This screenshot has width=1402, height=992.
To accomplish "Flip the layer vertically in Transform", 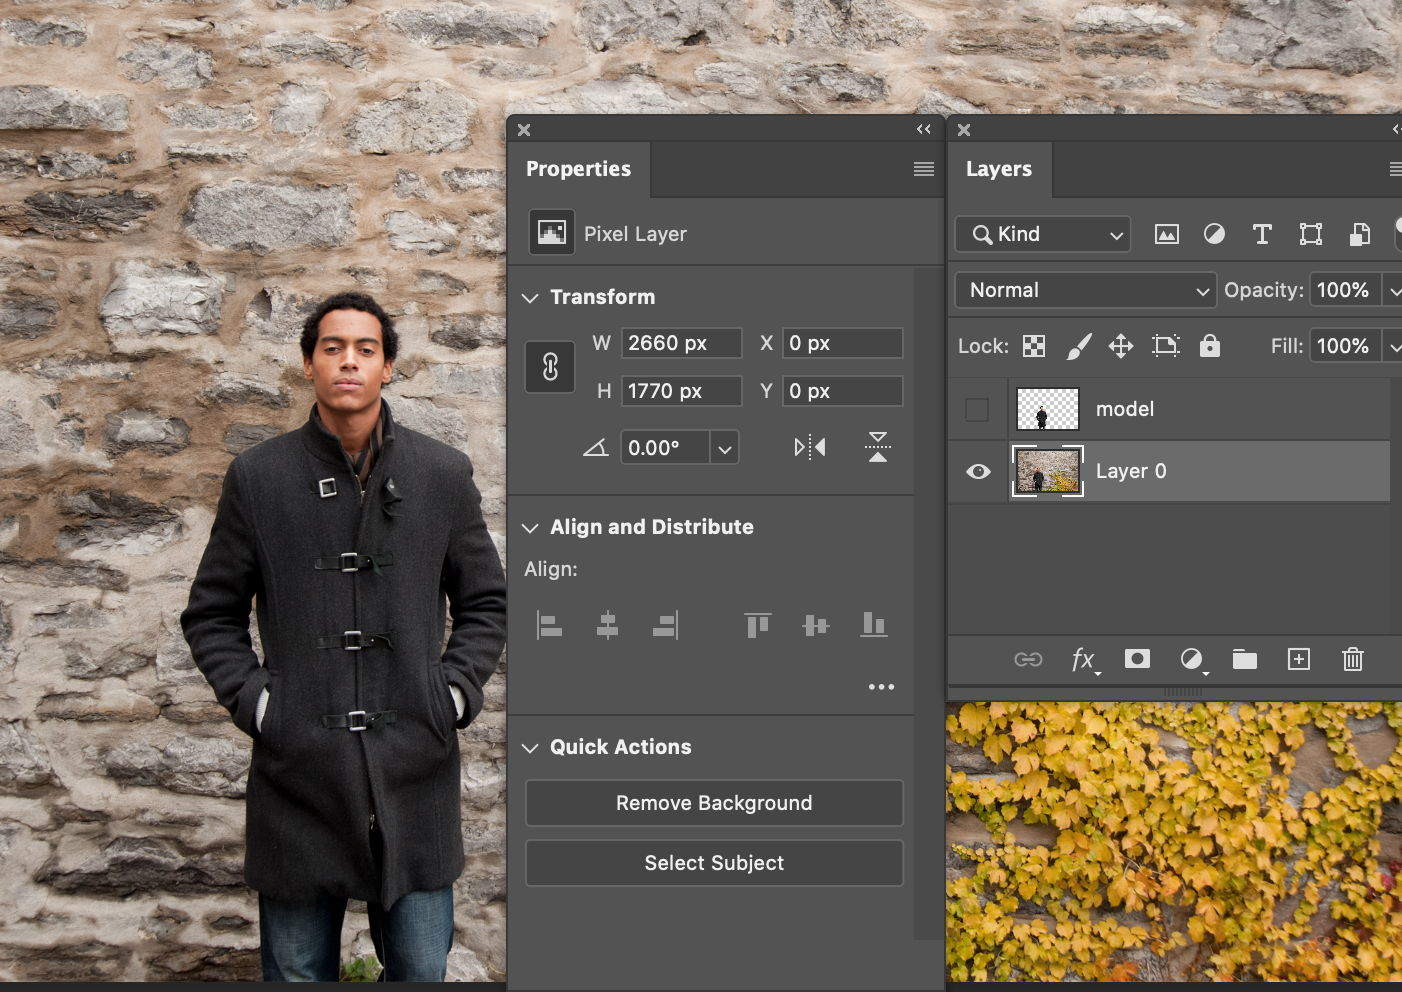I will pyautogui.click(x=877, y=447).
